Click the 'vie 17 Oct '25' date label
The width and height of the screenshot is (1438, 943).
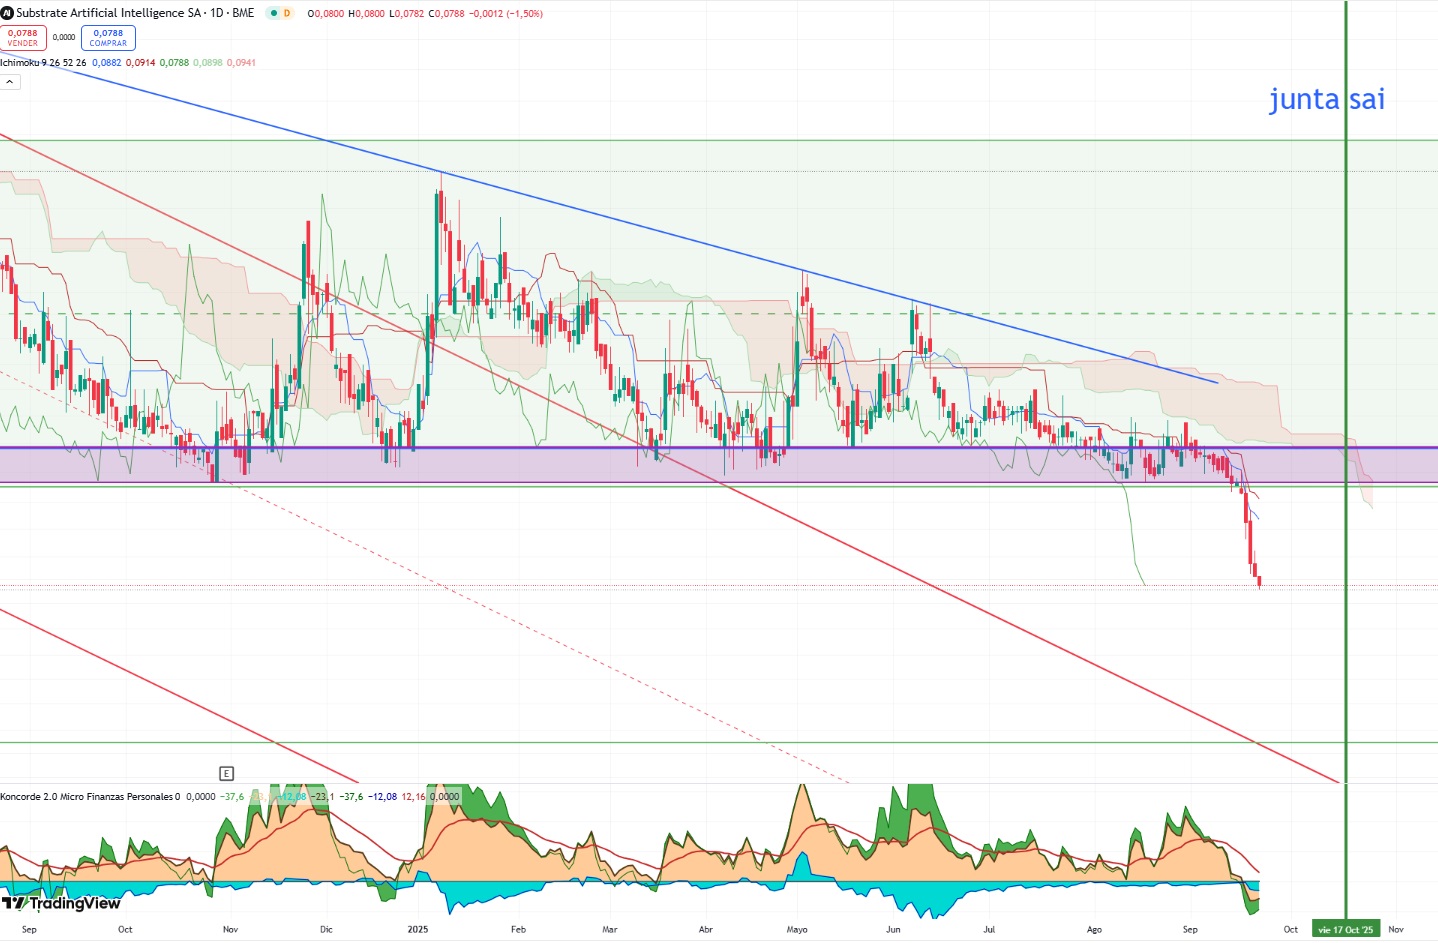pos(1345,929)
